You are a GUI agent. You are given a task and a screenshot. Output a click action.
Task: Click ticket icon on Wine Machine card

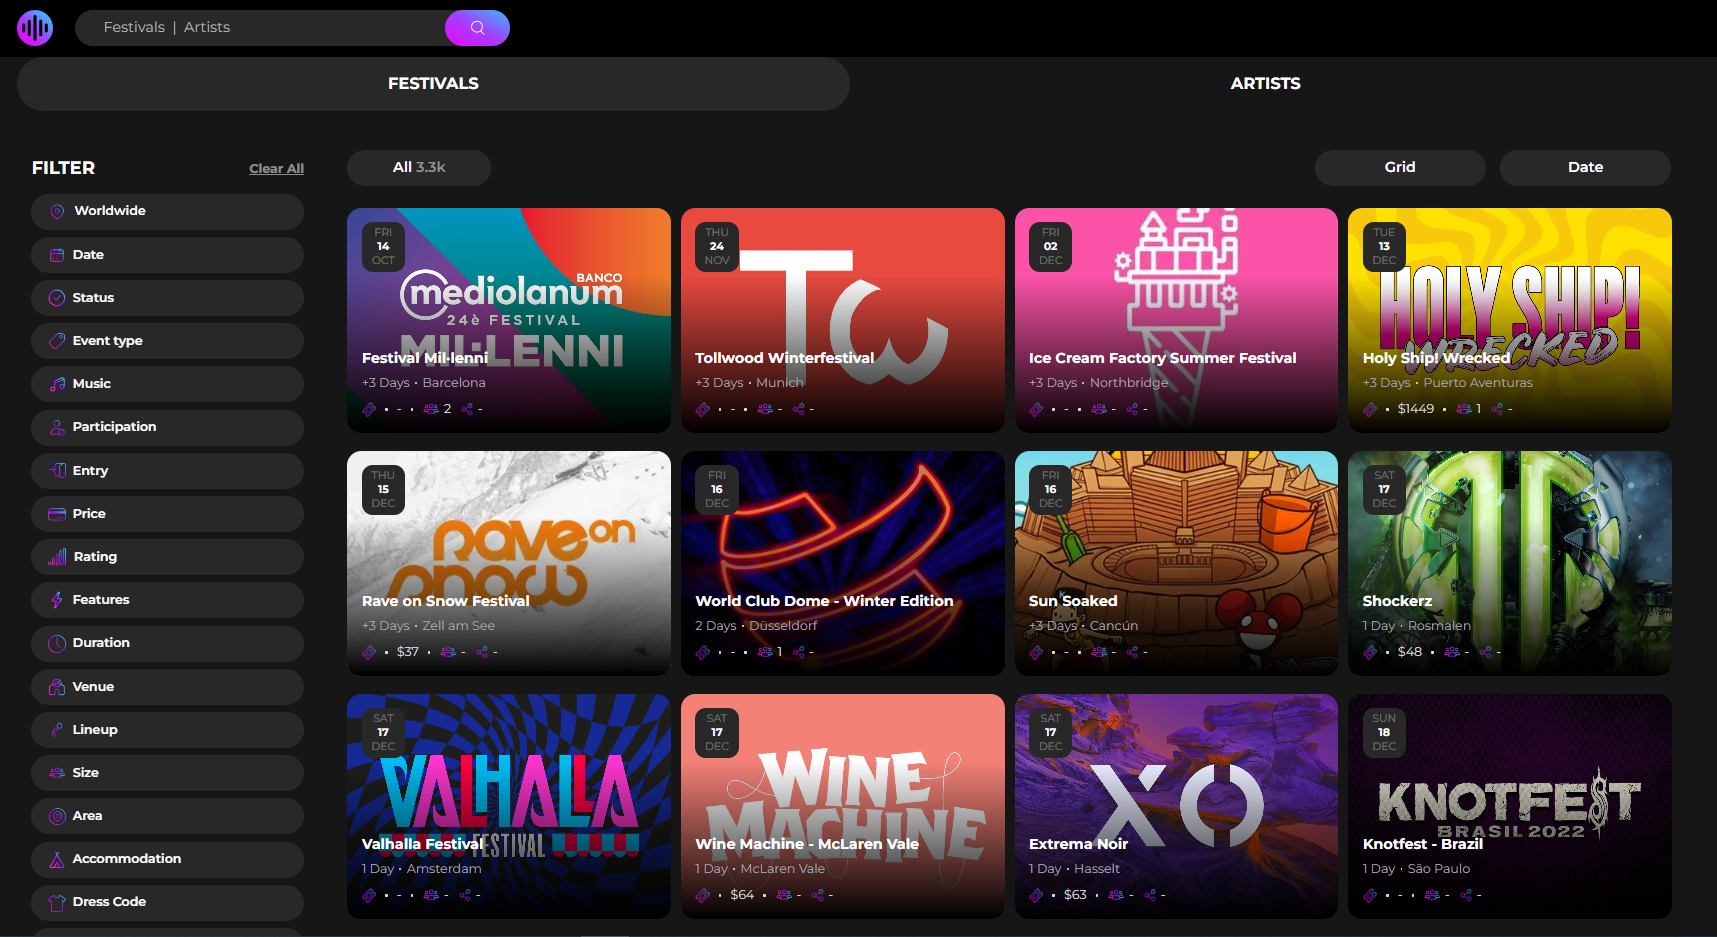click(x=703, y=895)
